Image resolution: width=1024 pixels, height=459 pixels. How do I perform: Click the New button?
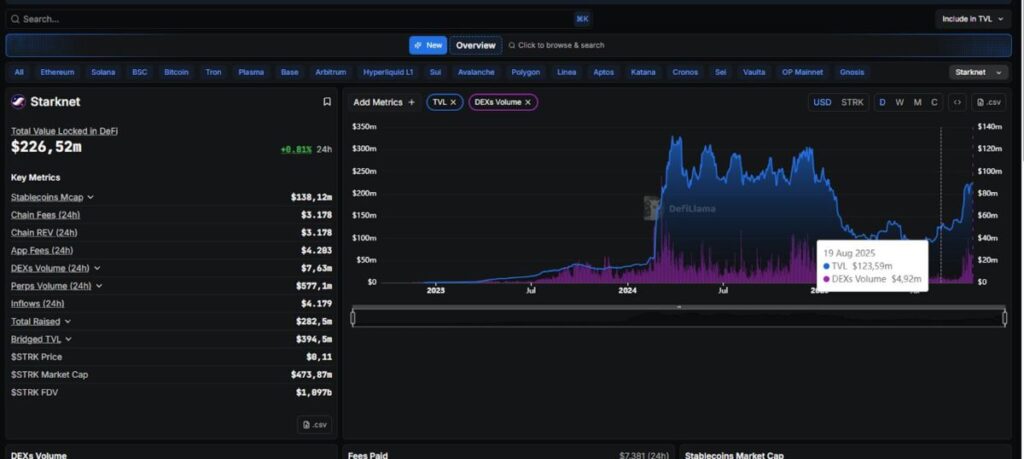[x=428, y=45]
